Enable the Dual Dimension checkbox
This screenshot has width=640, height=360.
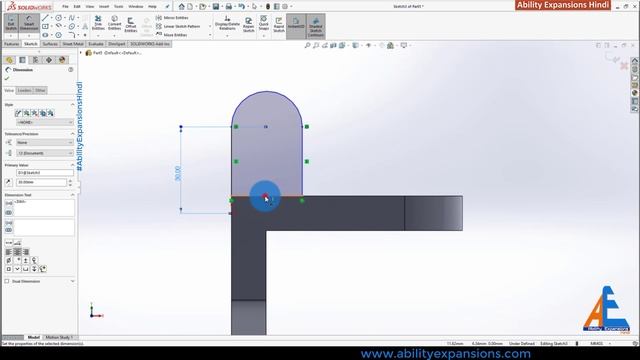(x=7, y=281)
